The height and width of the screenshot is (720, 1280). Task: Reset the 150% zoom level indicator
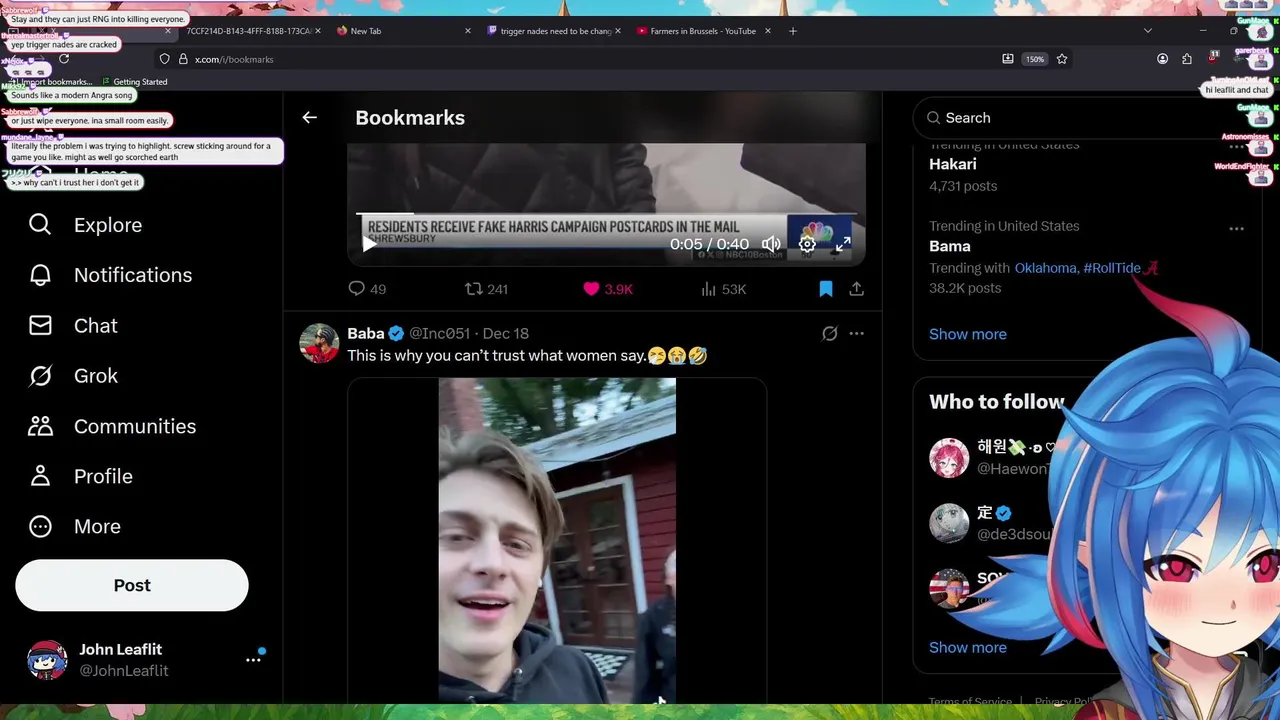pyautogui.click(x=1035, y=59)
